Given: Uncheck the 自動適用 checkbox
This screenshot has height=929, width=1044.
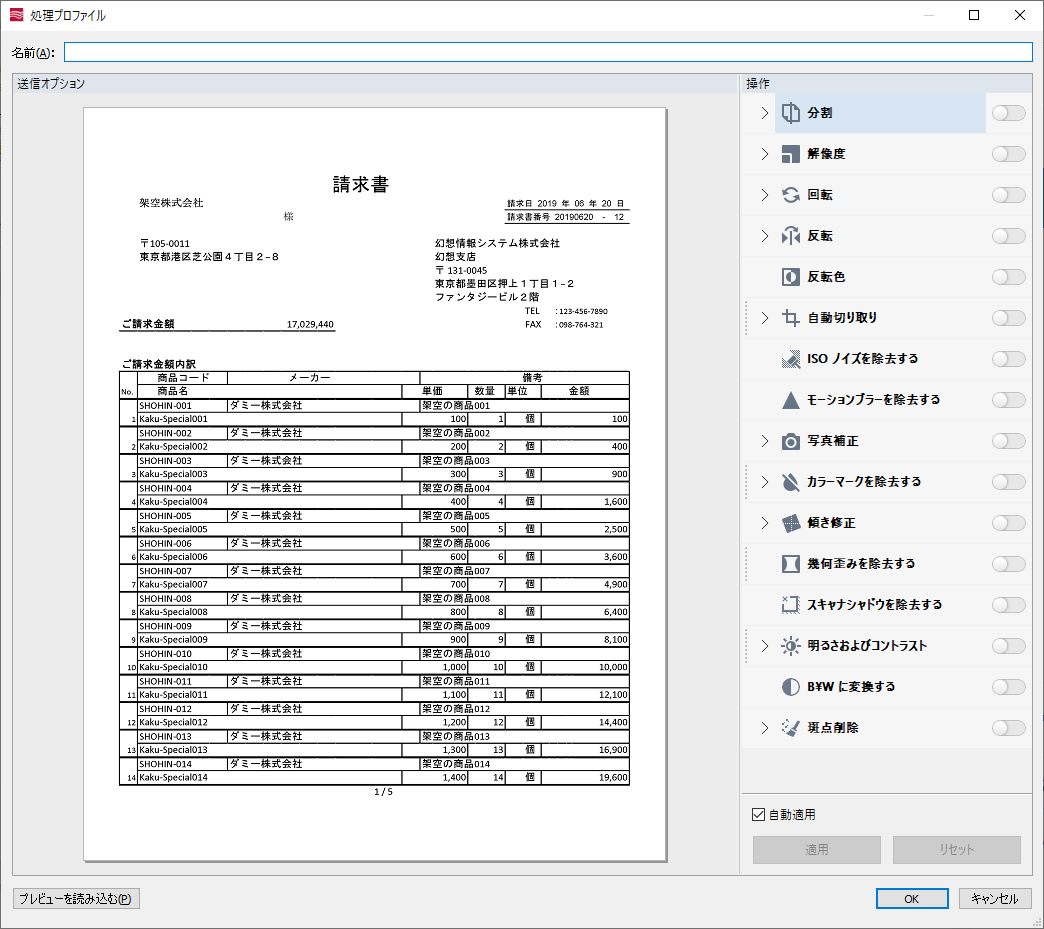Looking at the screenshot, I should pos(759,815).
